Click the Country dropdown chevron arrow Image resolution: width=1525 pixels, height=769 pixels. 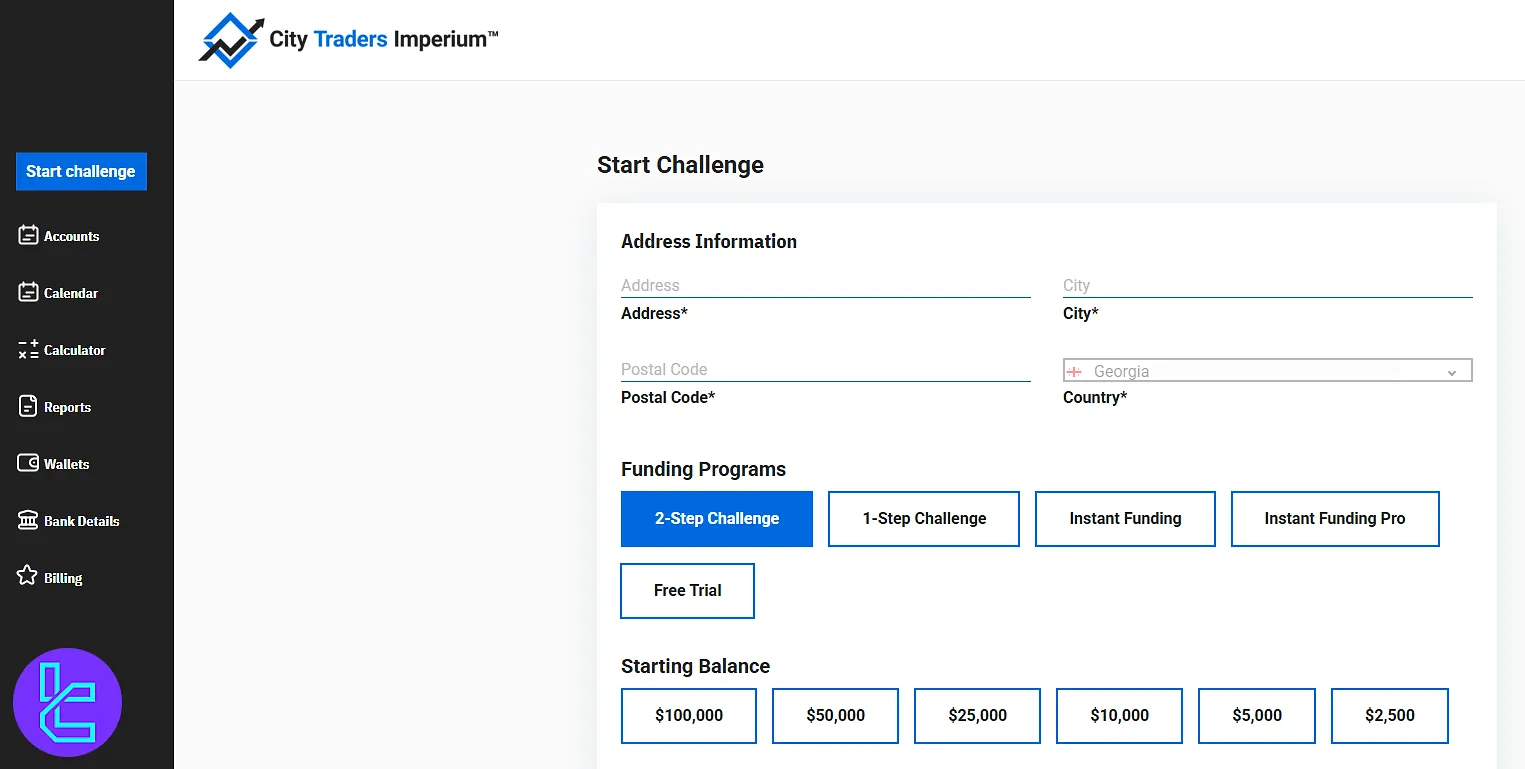click(x=1452, y=373)
